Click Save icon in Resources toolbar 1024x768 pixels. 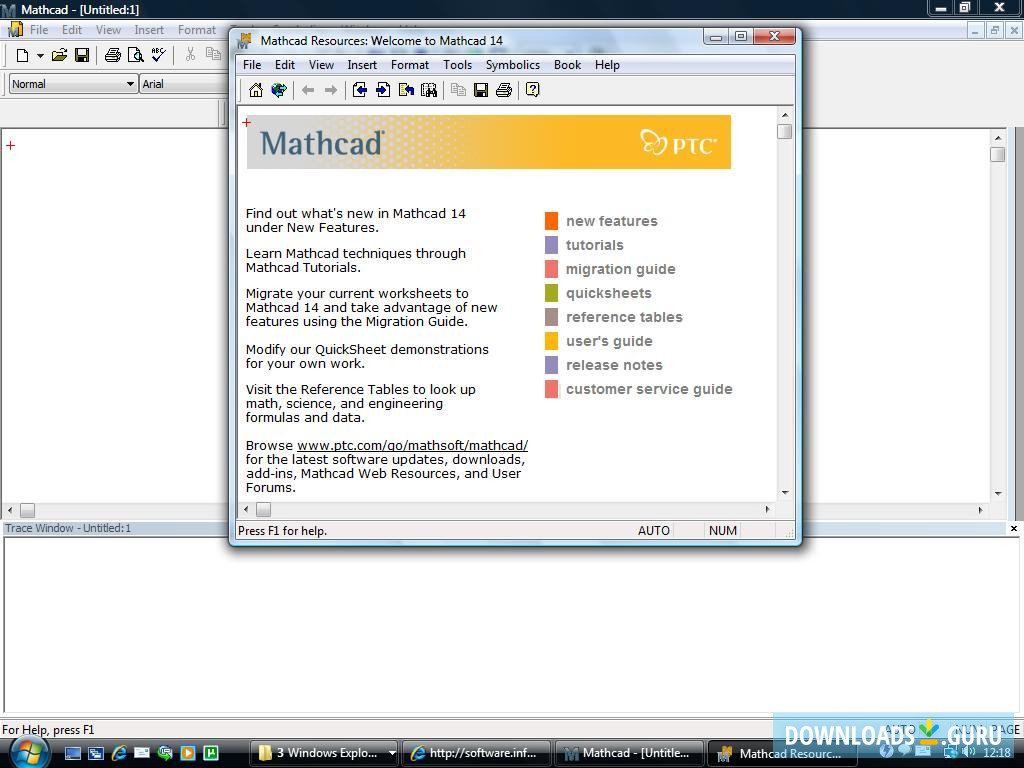[x=481, y=90]
